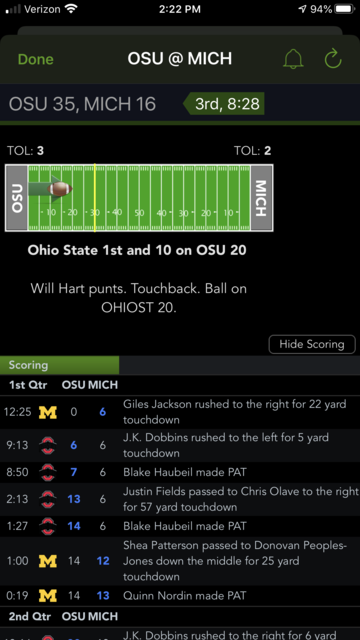The height and width of the screenshot is (640, 360).
Task: Tap the MICH end zone
Action: pos(262,198)
